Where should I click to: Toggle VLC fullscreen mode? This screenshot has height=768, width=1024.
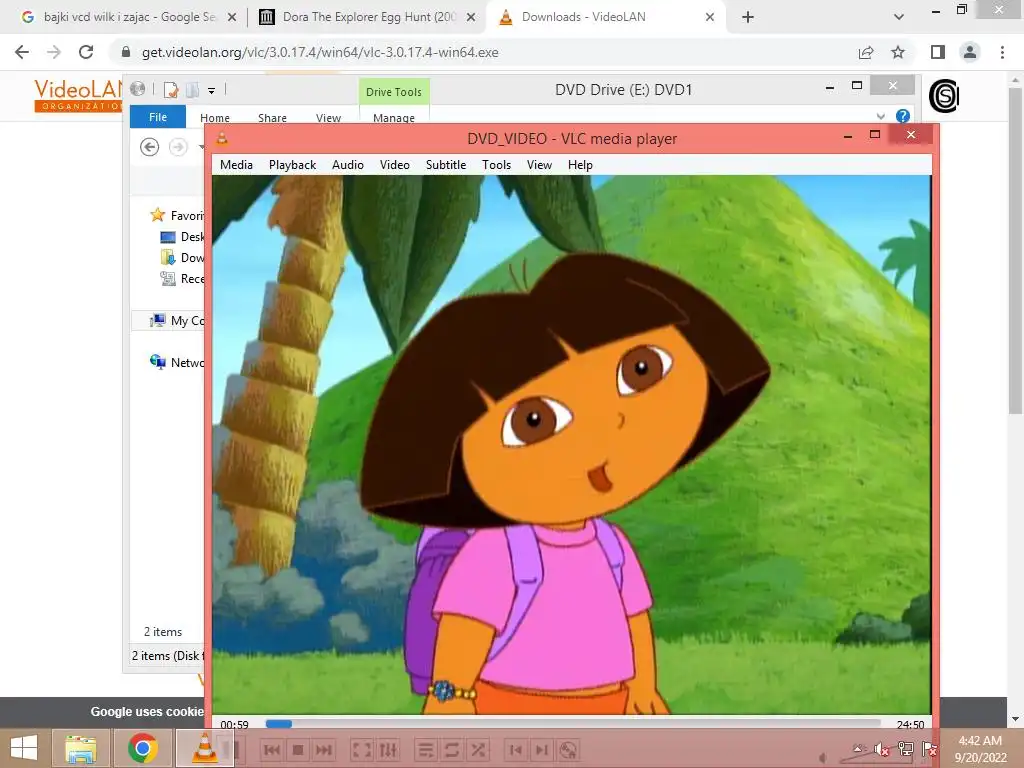(x=361, y=750)
